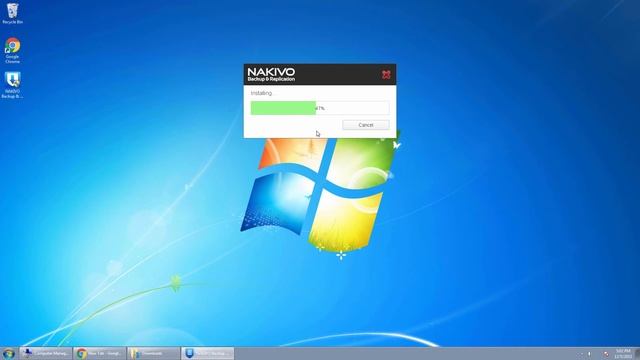Open the Downloads folder taskbar button

[153, 353]
